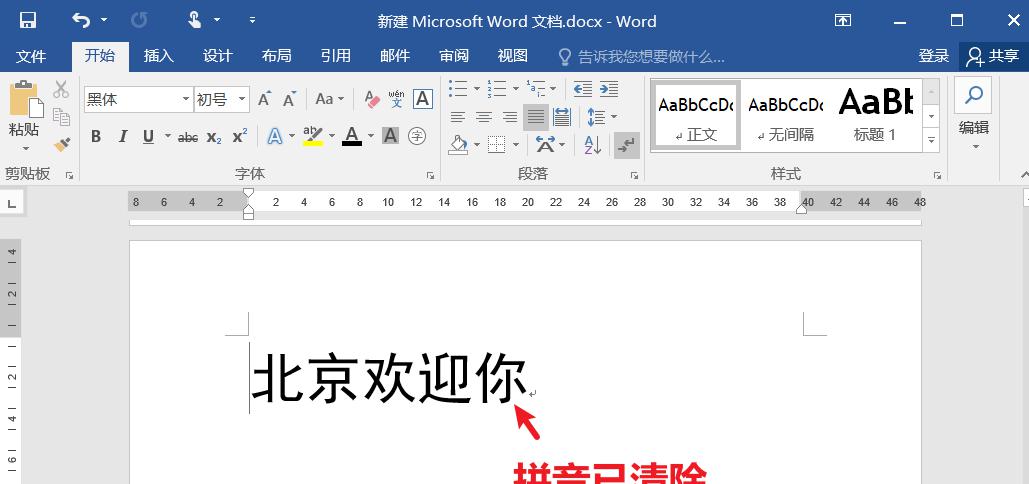Increase paragraph indent

609,88
